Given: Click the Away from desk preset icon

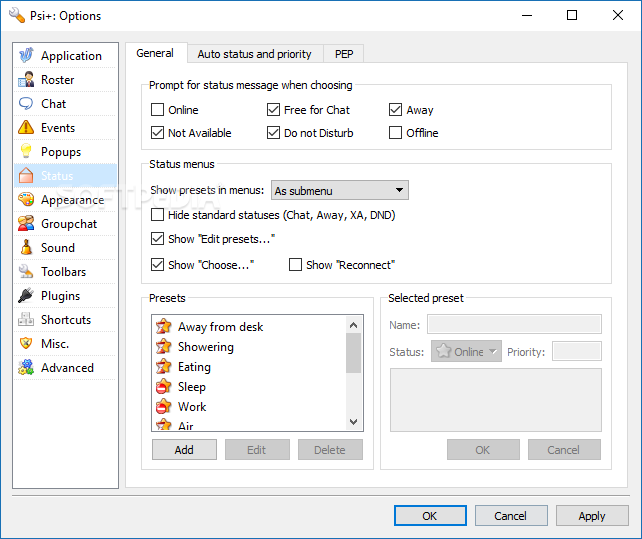Looking at the screenshot, I should [164, 327].
